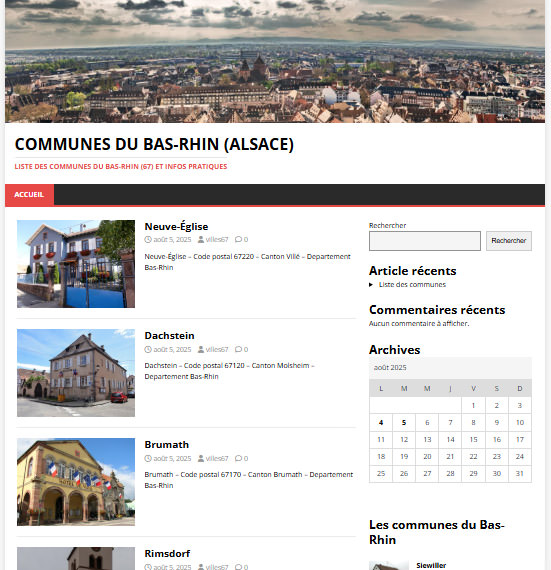Click the comment bubble icon on Rimsdorf post
551x570 pixels.
click(238, 567)
